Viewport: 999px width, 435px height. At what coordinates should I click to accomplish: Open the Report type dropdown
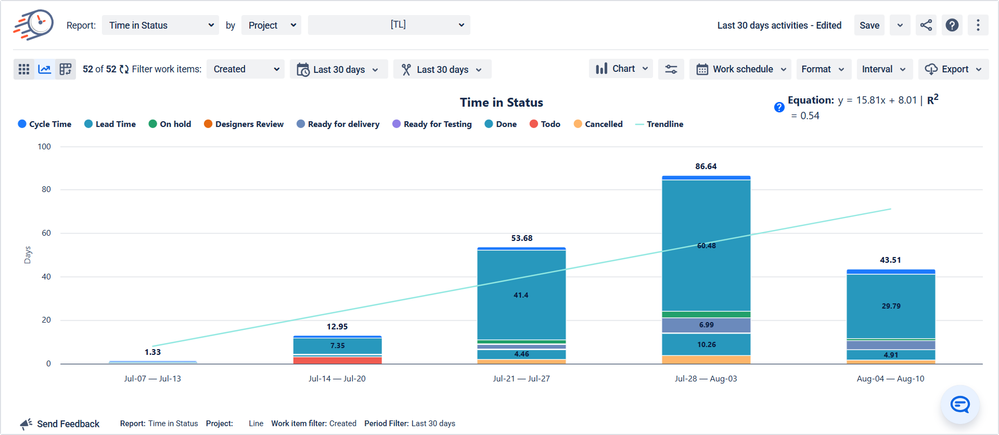[161, 25]
